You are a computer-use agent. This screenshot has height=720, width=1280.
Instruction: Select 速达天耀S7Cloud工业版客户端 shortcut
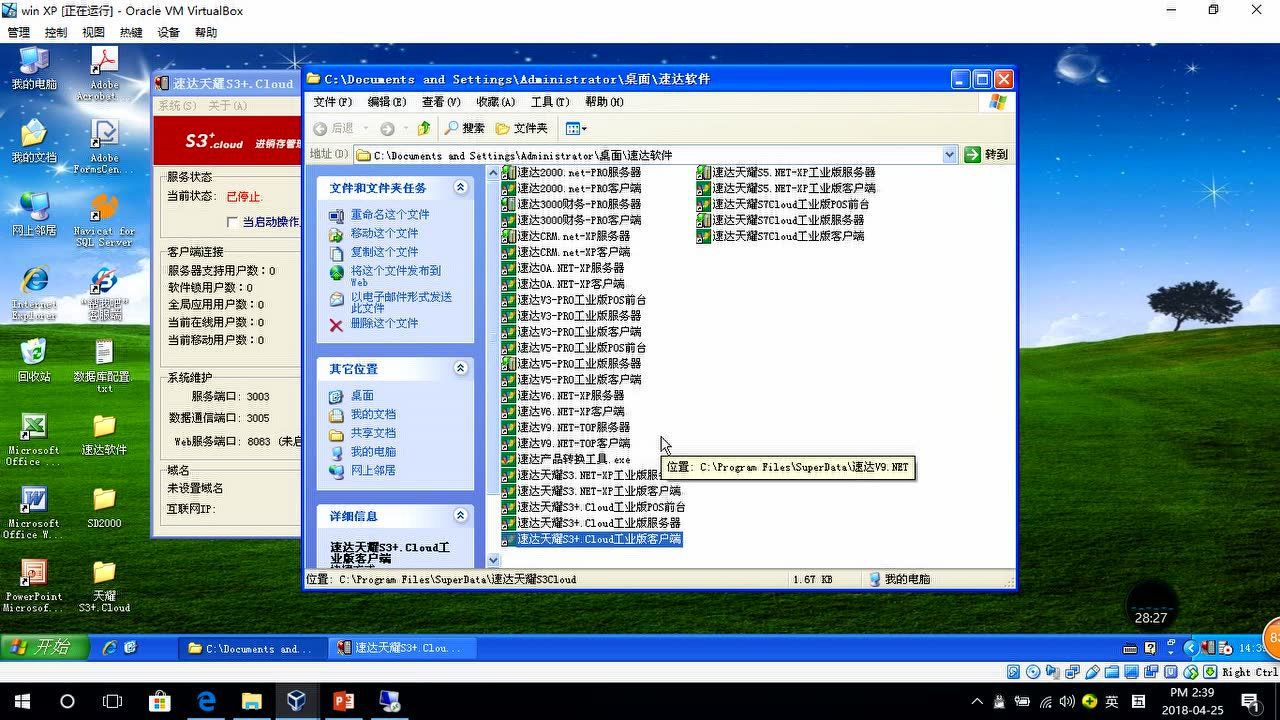[x=781, y=236]
